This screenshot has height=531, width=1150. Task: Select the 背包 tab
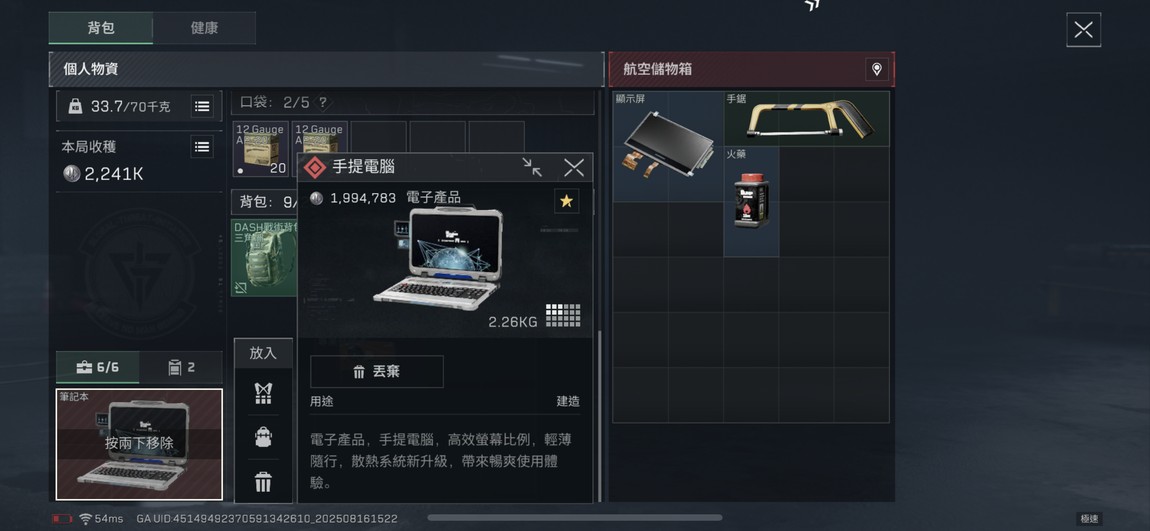coord(101,28)
